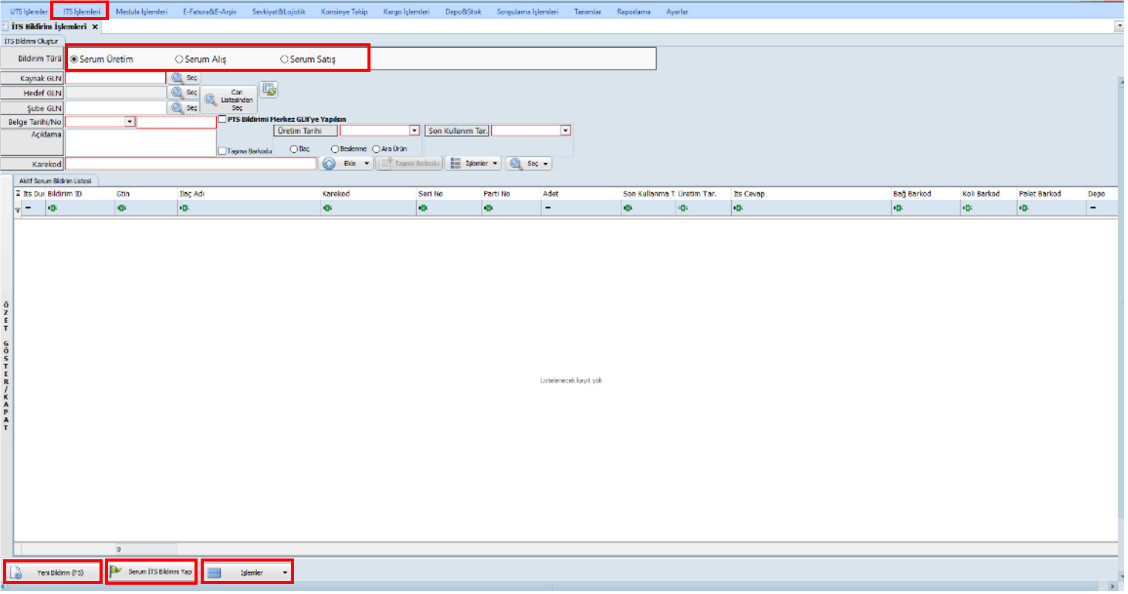
Task: Open the Medula İşlemleri menu
Action: point(141,11)
